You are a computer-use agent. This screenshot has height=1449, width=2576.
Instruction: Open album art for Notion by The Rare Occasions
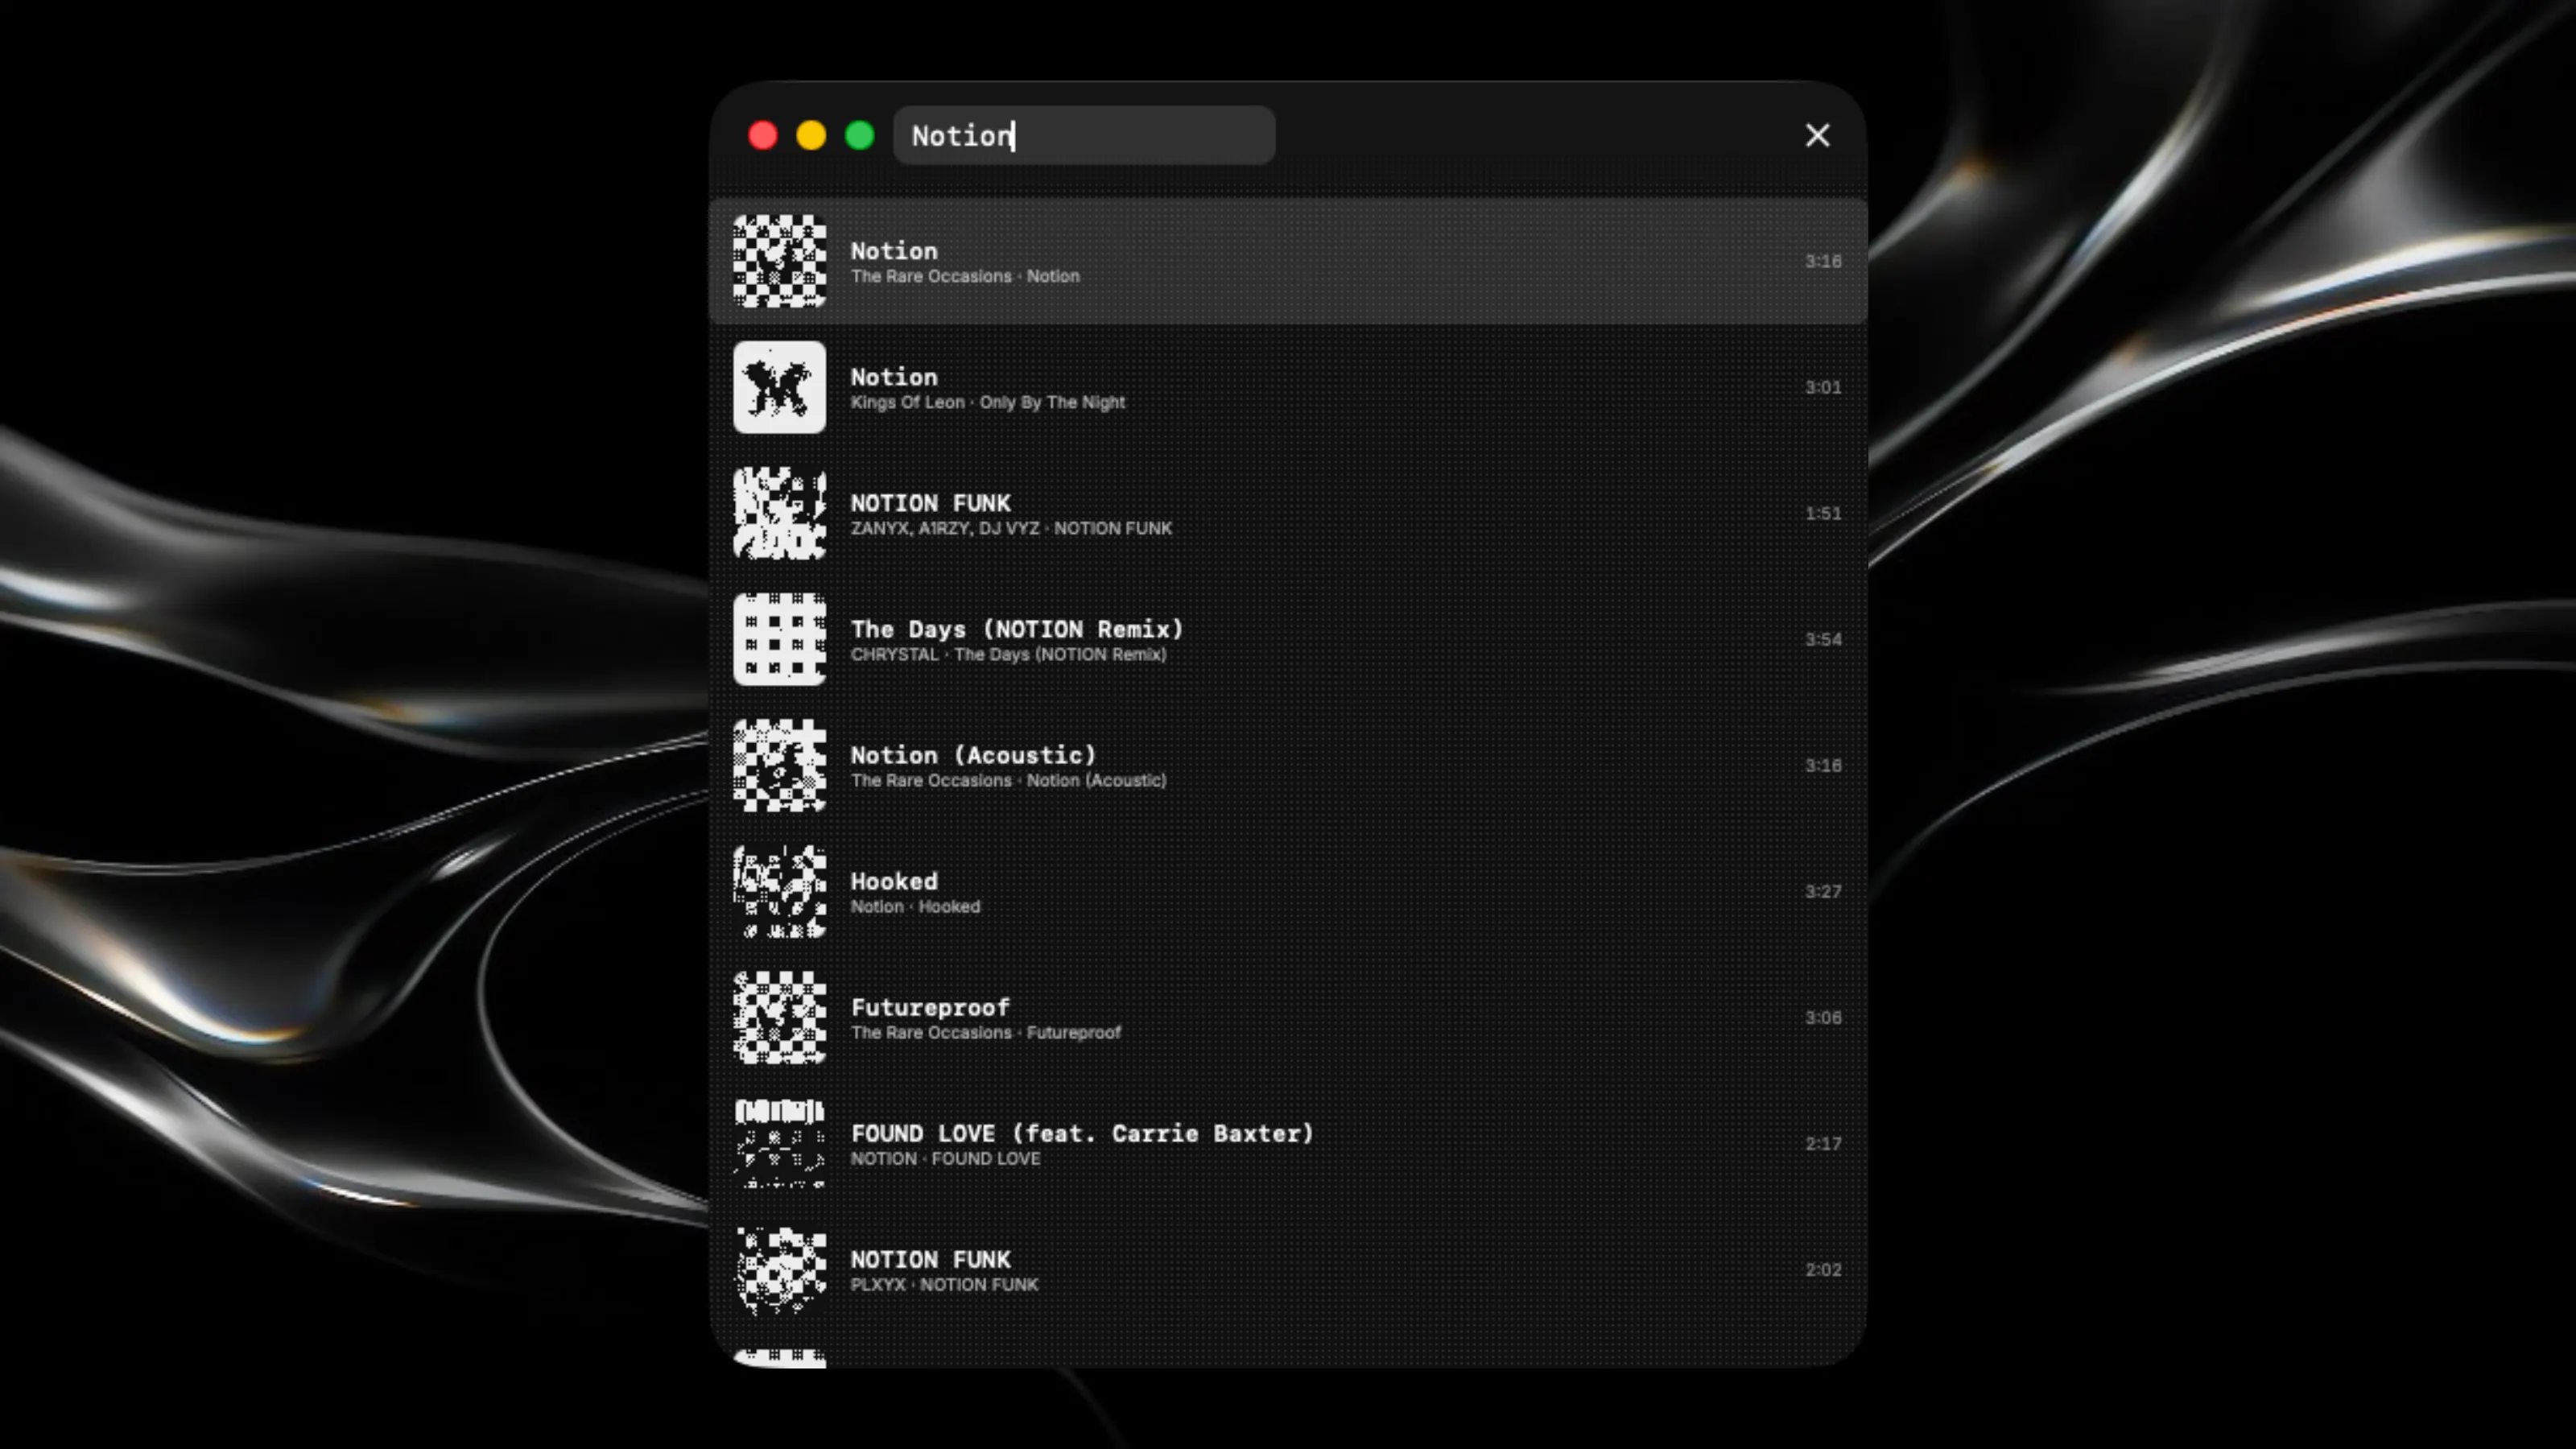click(780, 261)
